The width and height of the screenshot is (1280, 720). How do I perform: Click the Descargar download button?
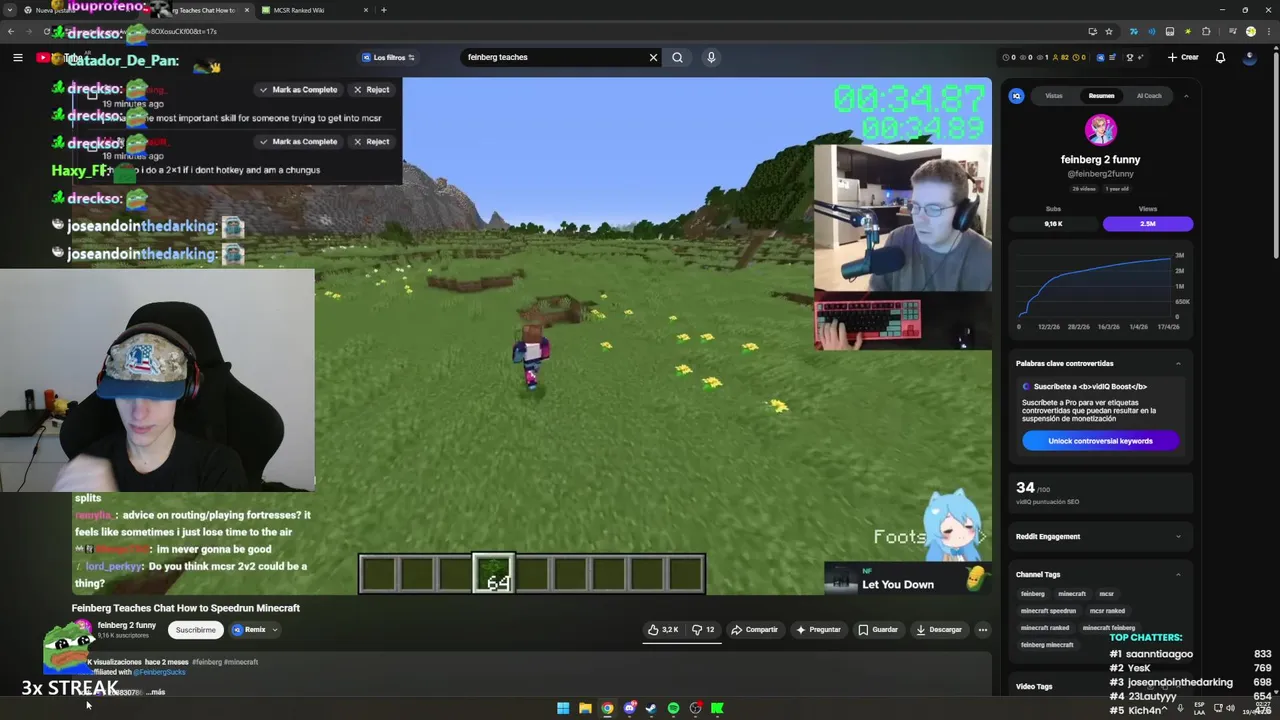pos(938,630)
